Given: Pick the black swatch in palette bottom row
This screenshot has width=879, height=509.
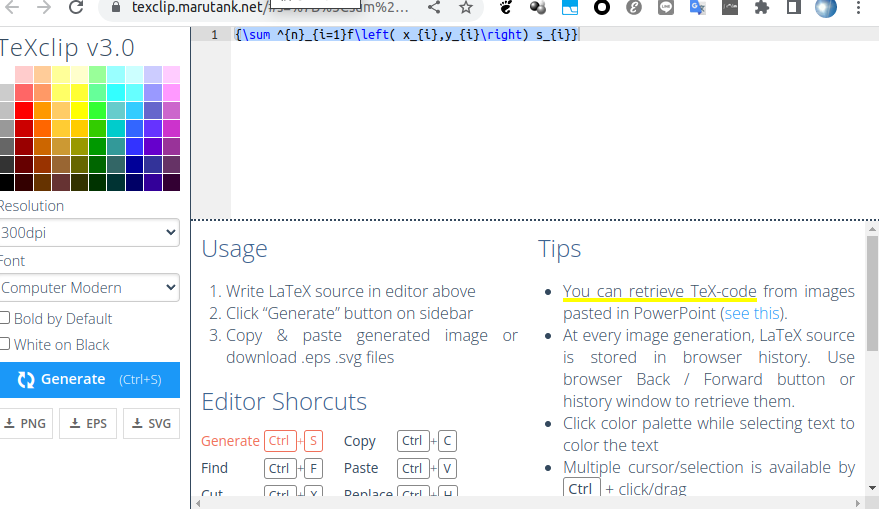Looking at the screenshot, I should click(6, 182).
